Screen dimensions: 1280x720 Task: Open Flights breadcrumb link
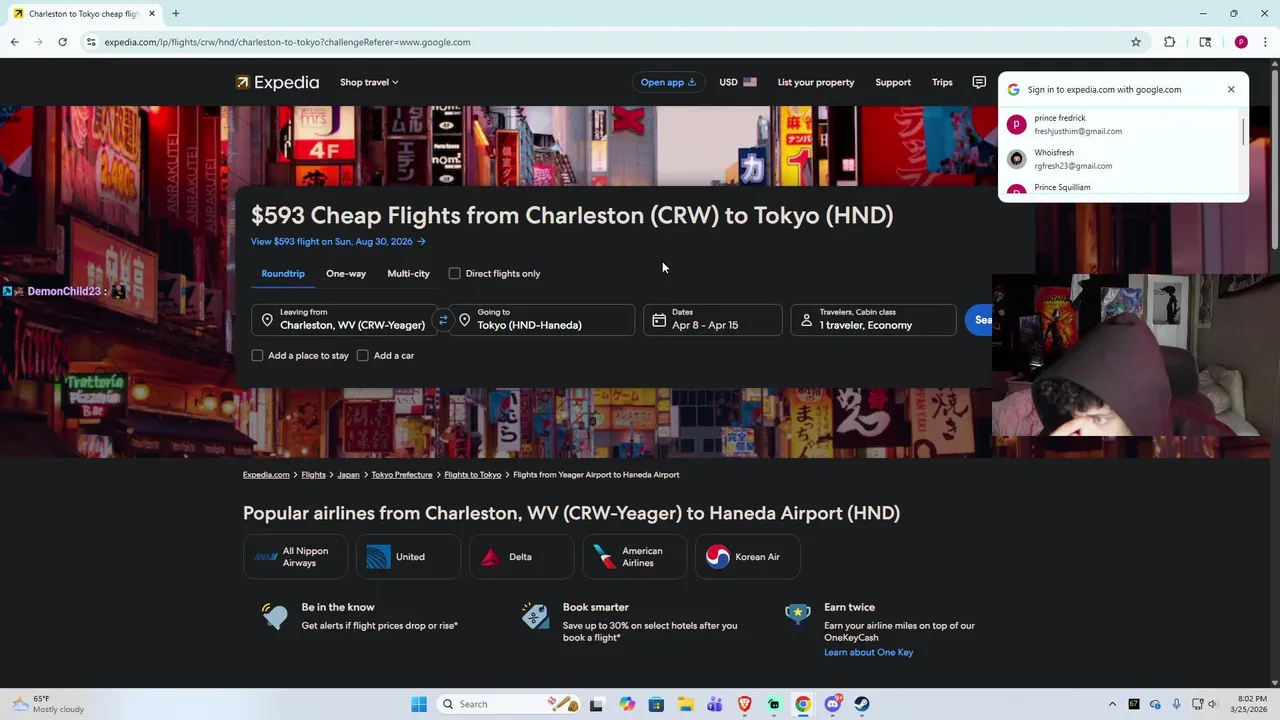(313, 474)
